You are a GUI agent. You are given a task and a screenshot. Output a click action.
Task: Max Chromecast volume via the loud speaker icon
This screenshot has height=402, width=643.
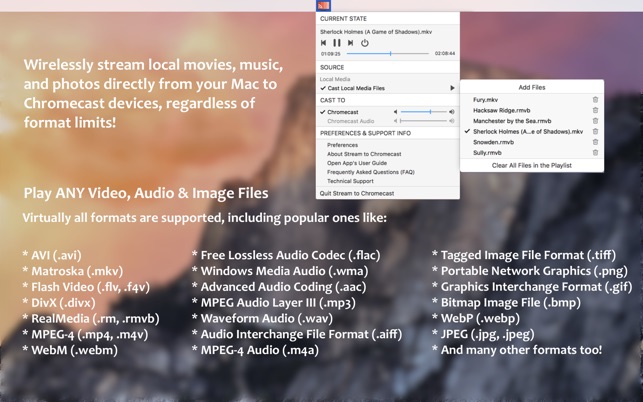pyautogui.click(x=451, y=112)
